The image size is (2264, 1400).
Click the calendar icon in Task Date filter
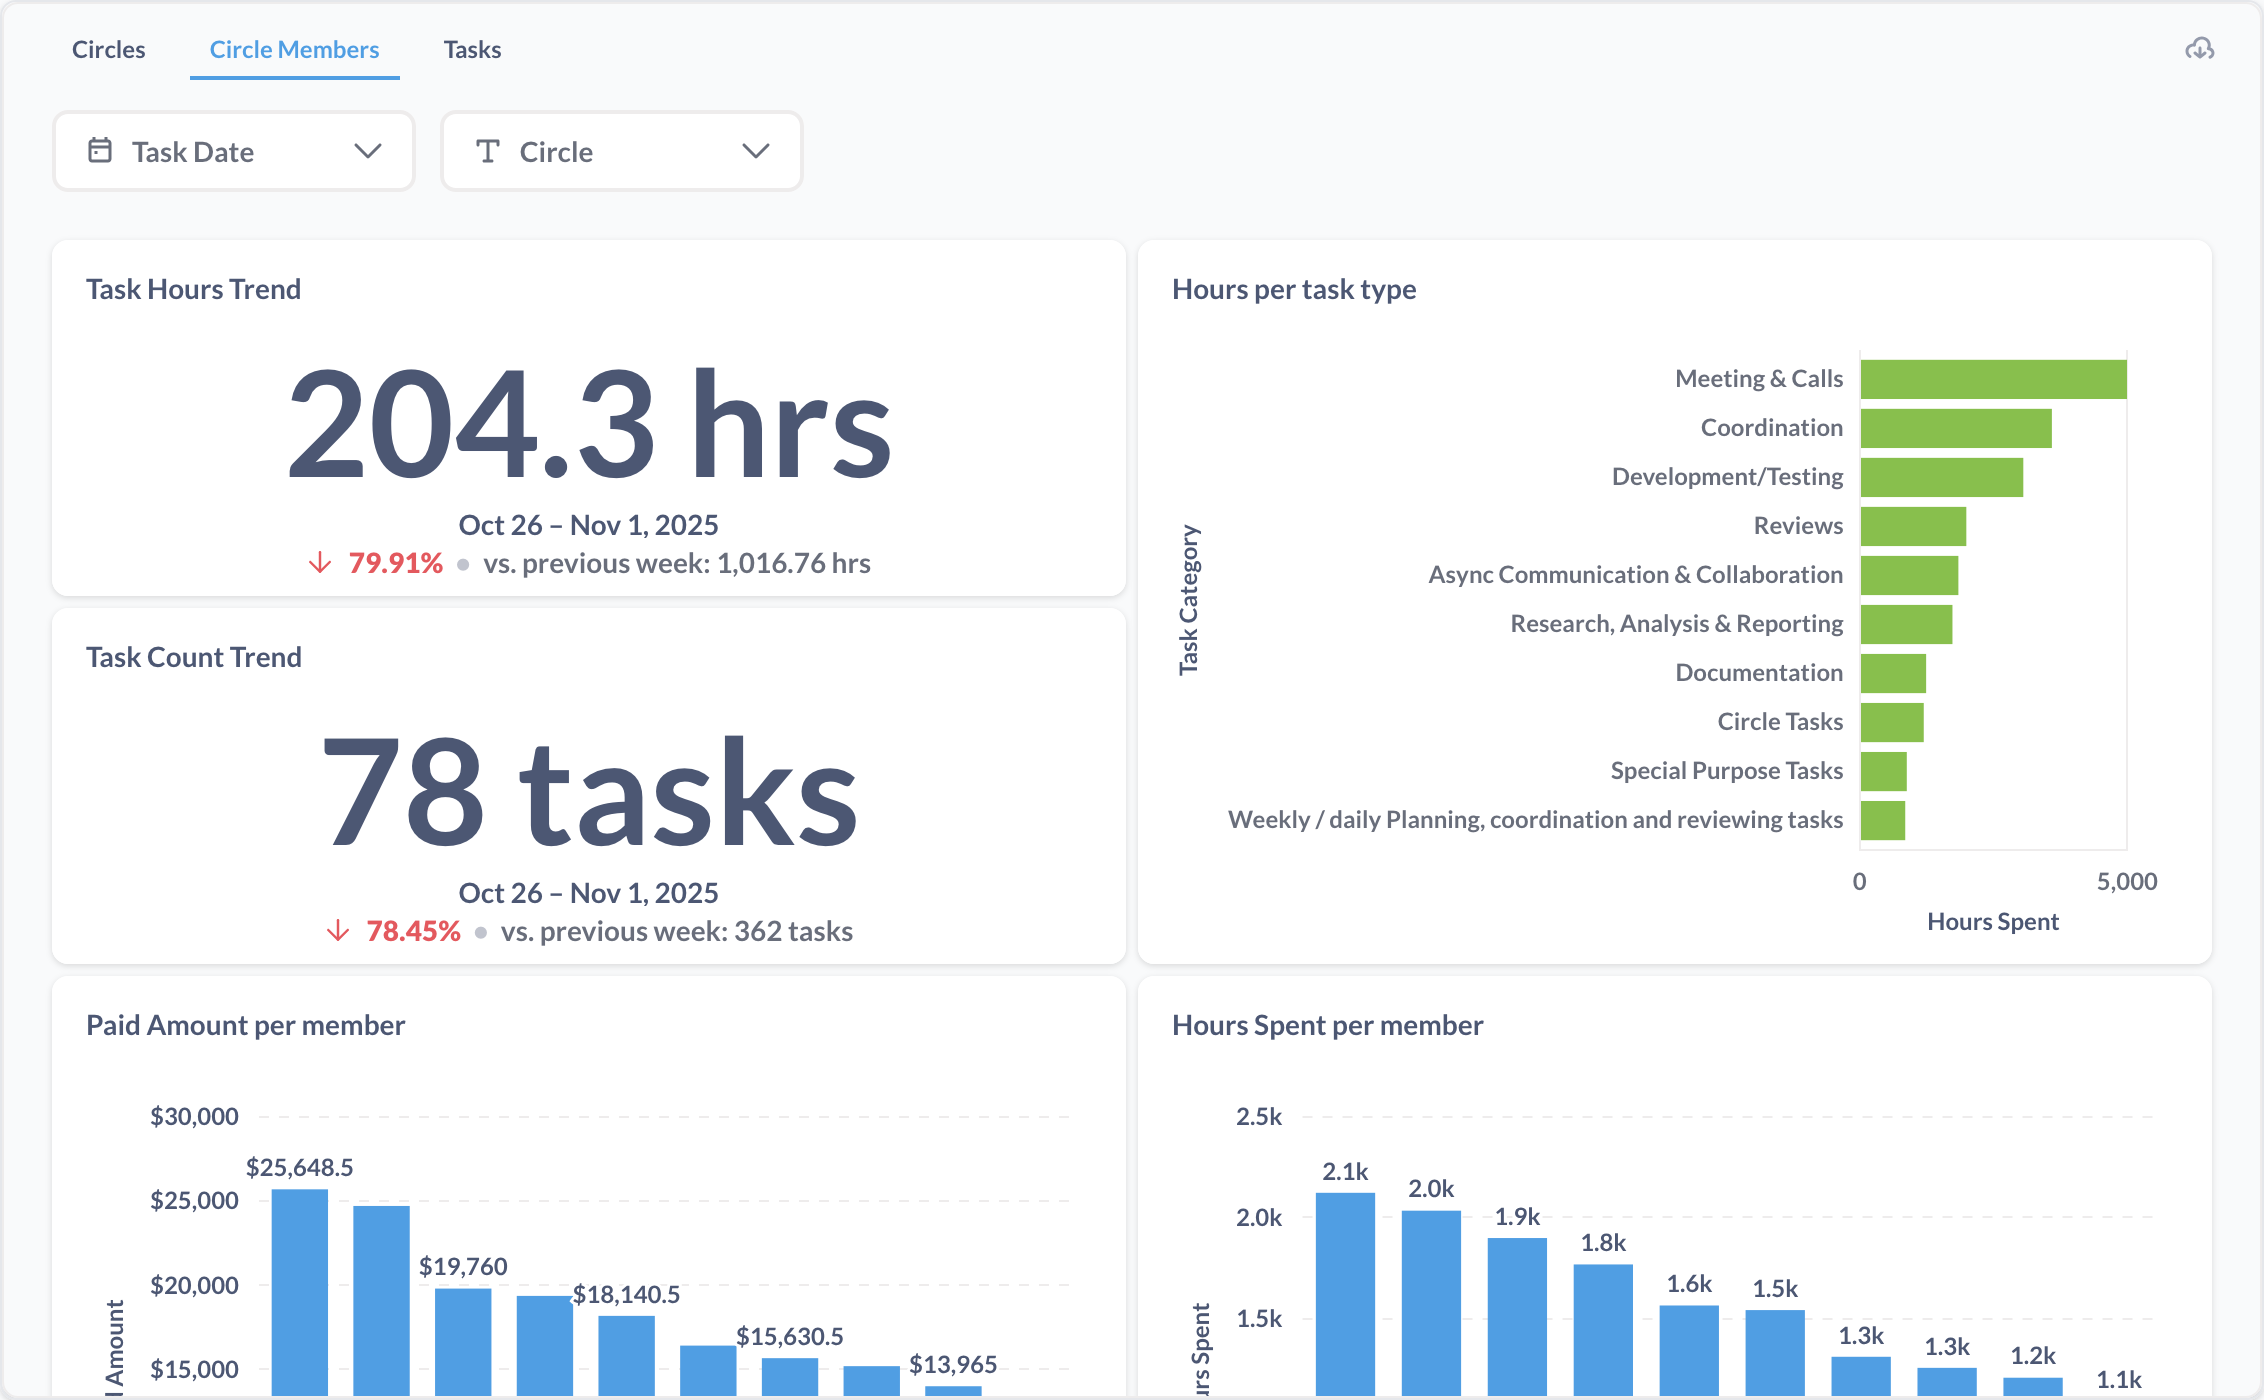(100, 151)
